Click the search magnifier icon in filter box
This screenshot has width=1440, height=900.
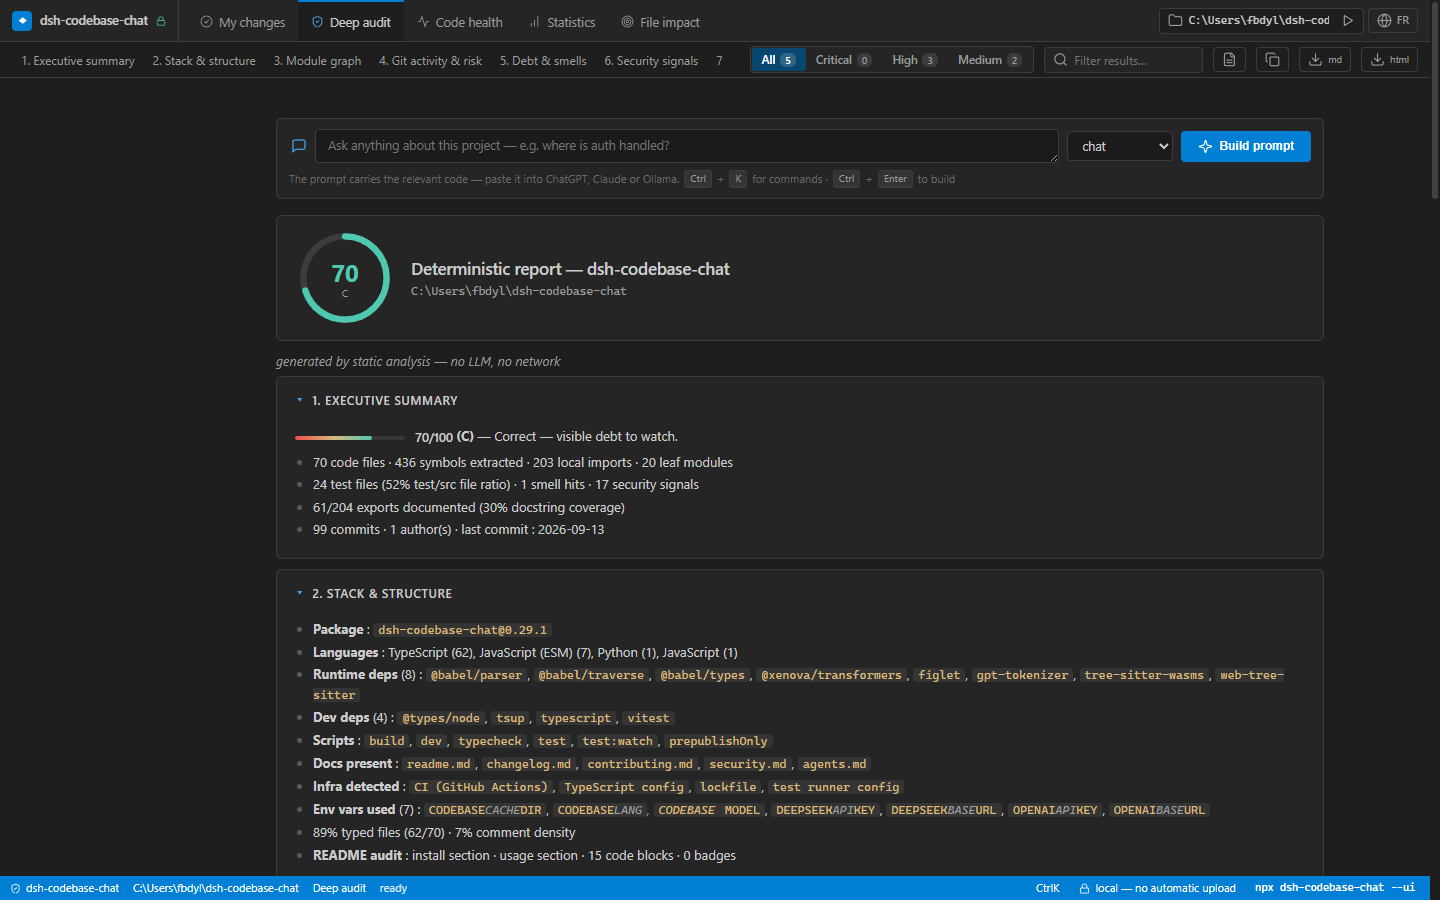click(x=1061, y=60)
